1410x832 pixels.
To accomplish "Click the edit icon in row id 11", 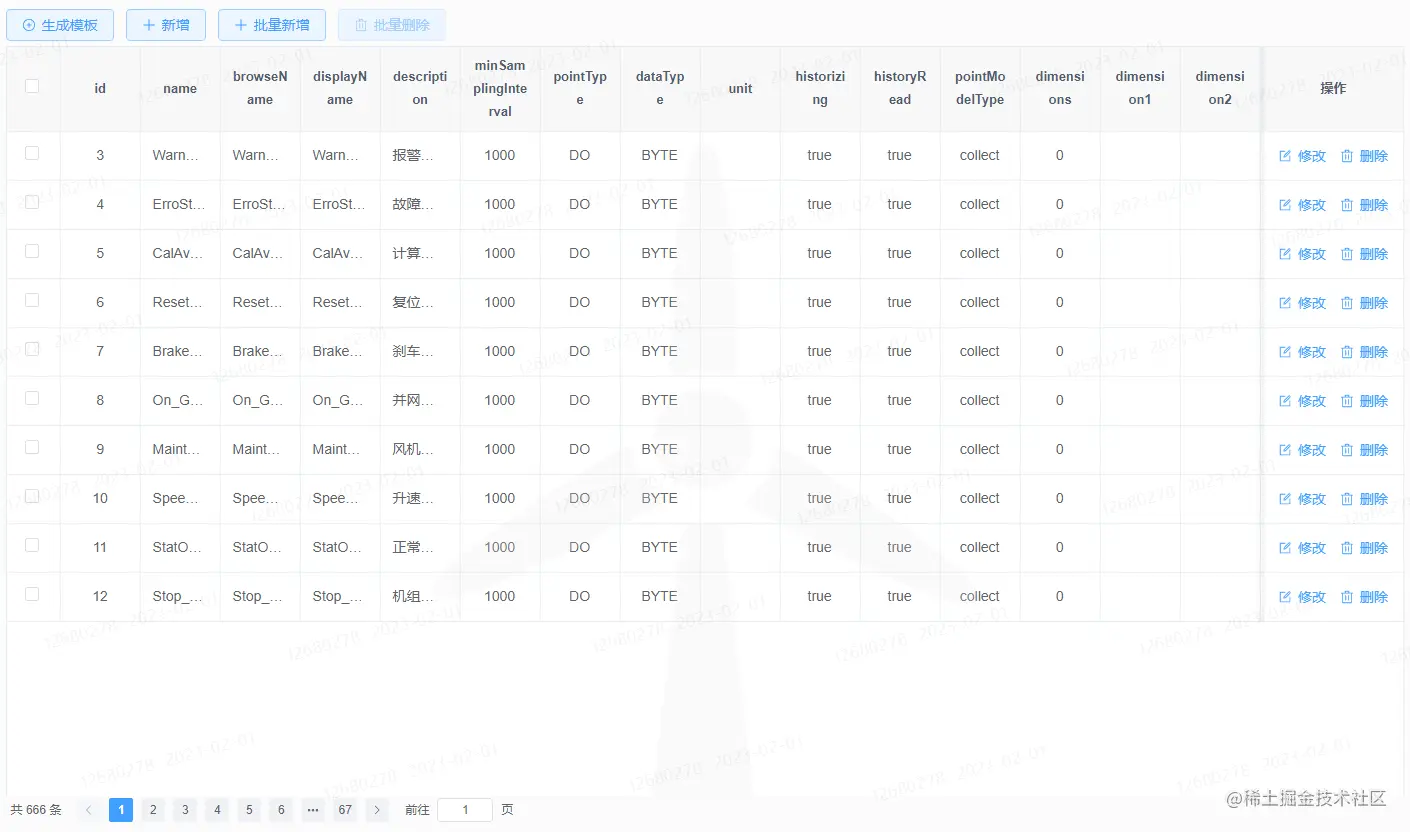I will pyautogui.click(x=1285, y=548).
